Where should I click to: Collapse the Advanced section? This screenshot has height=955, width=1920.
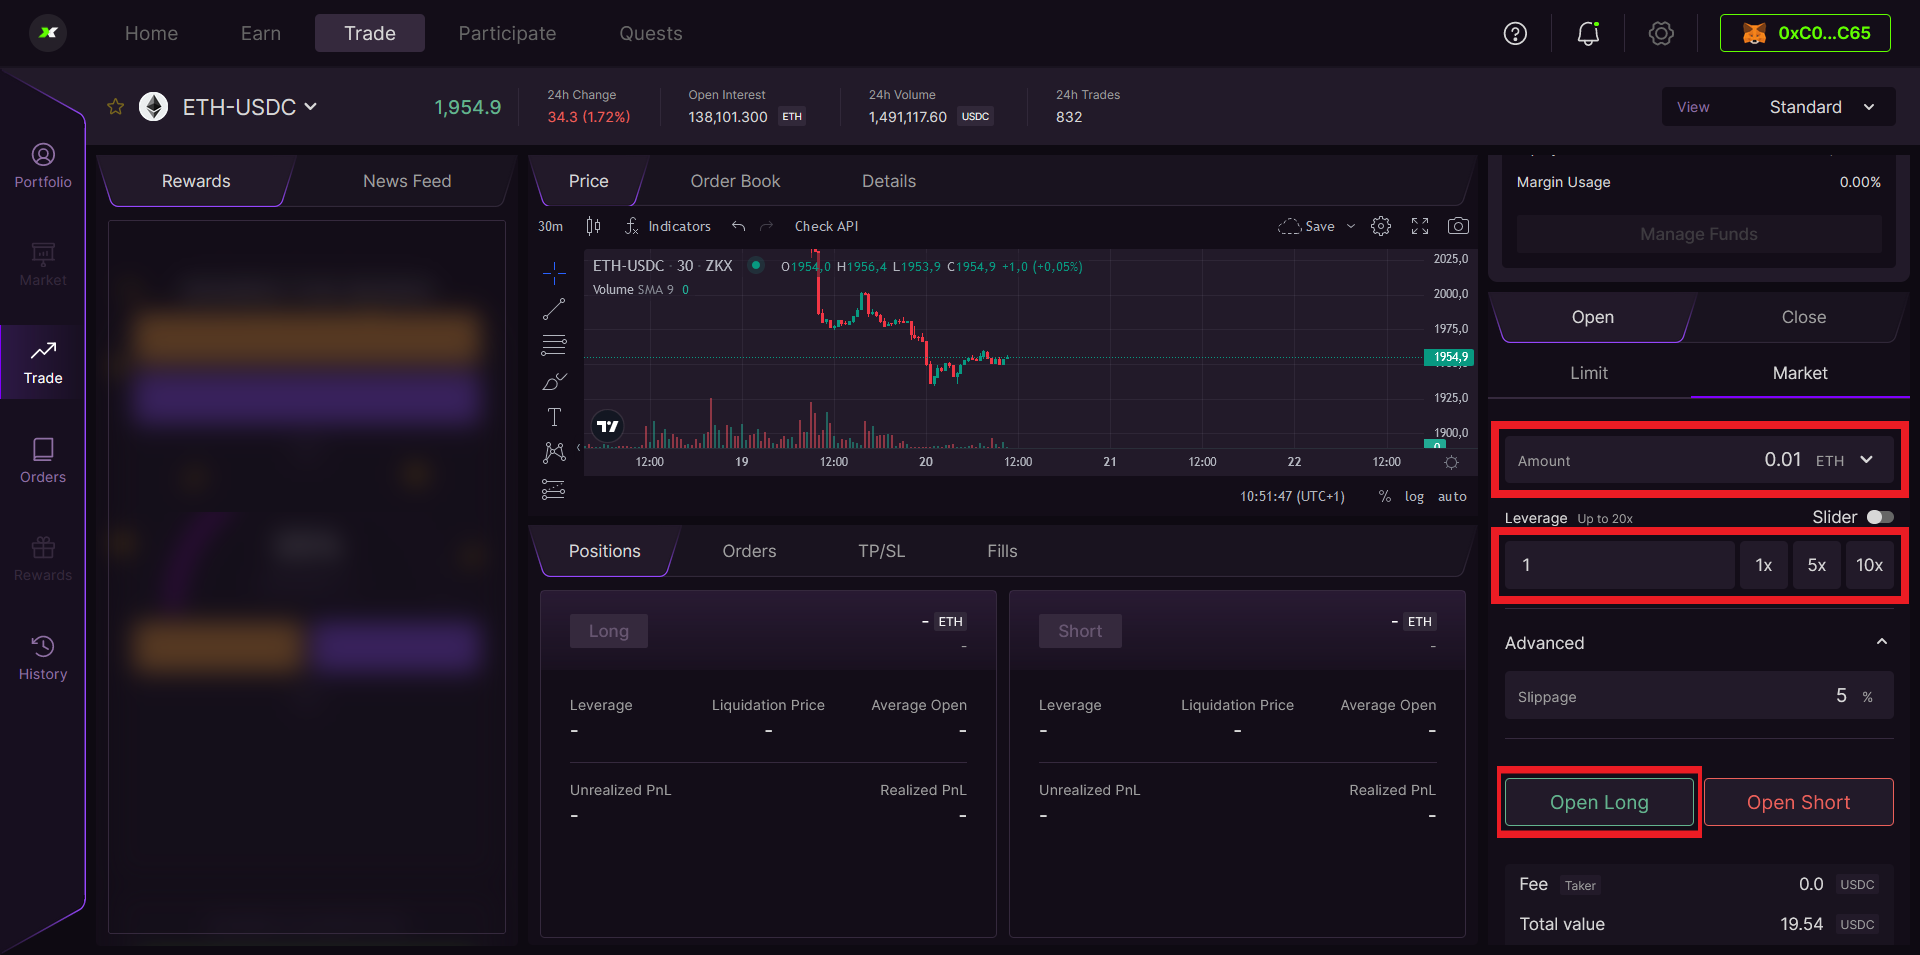1881,642
